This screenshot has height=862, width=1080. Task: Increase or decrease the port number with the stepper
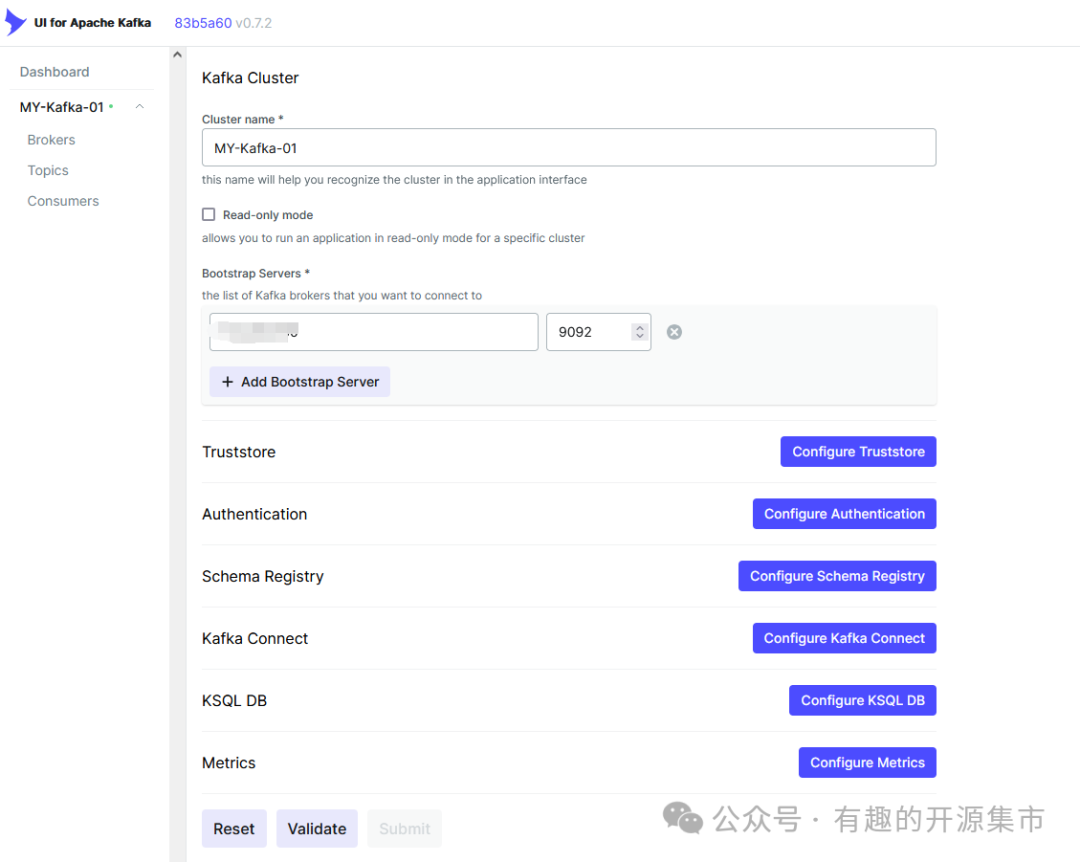pos(640,331)
